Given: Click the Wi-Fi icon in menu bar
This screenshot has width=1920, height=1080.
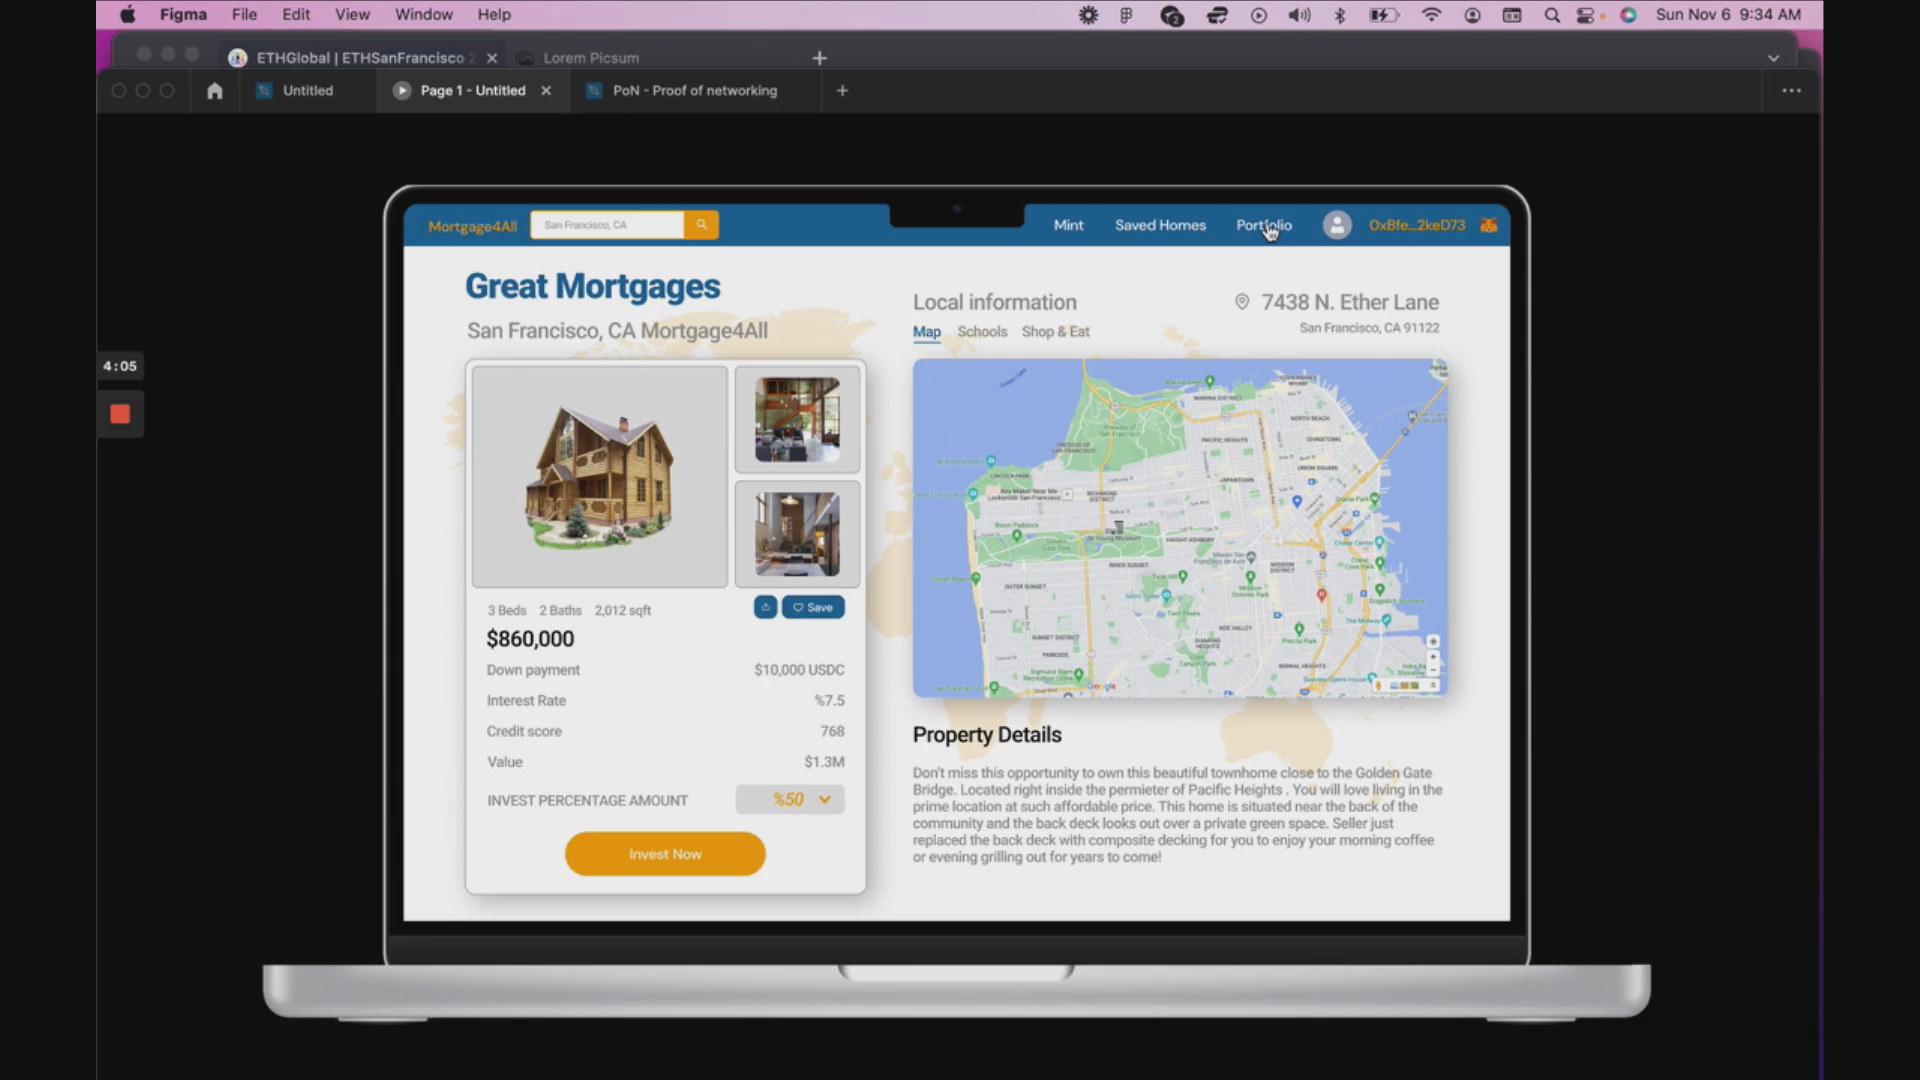Looking at the screenshot, I should pyautogui.click(x=1431, y=15).
